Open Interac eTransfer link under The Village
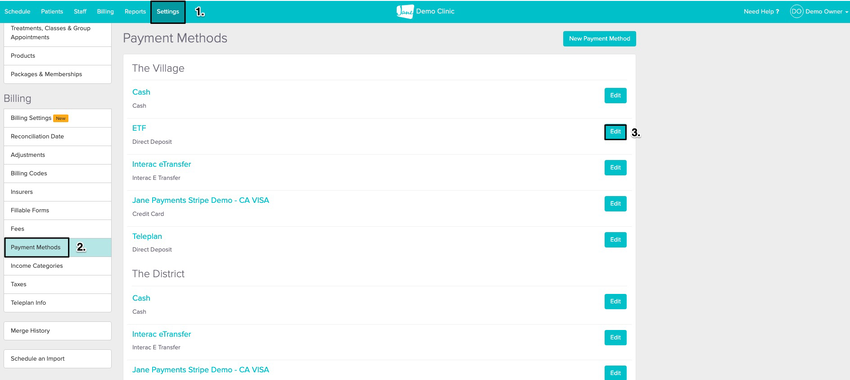 pyautogui.click(x=162, y=164)
